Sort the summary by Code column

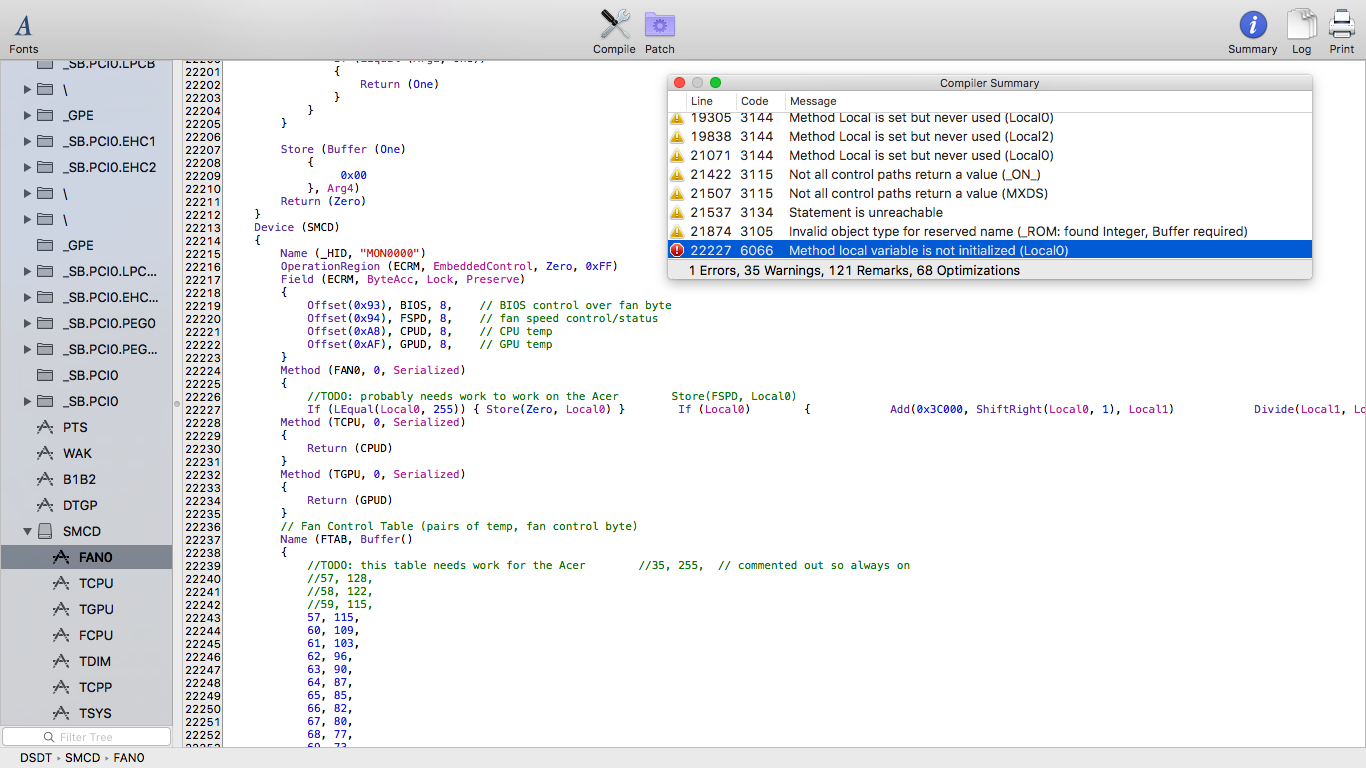[x=754, y=101]
